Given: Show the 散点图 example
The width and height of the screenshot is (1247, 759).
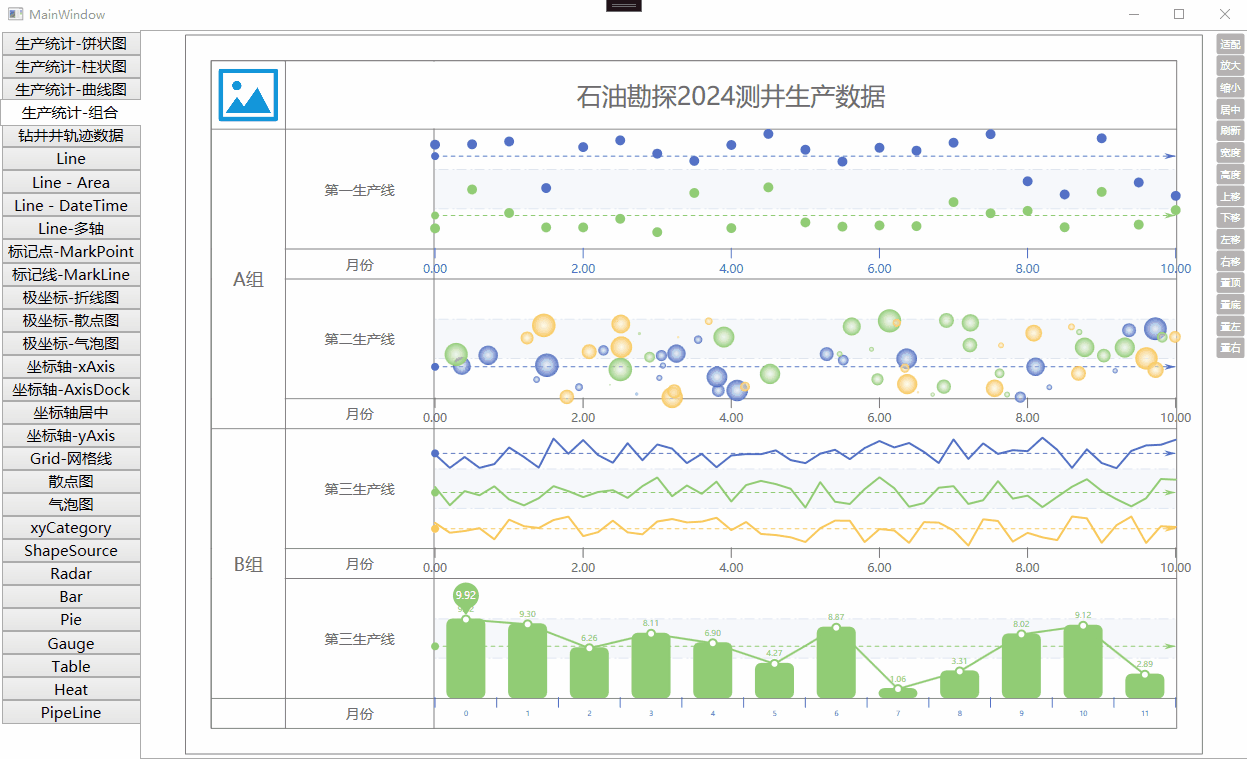Looking at the screenshot, I should tap(71, 481).
